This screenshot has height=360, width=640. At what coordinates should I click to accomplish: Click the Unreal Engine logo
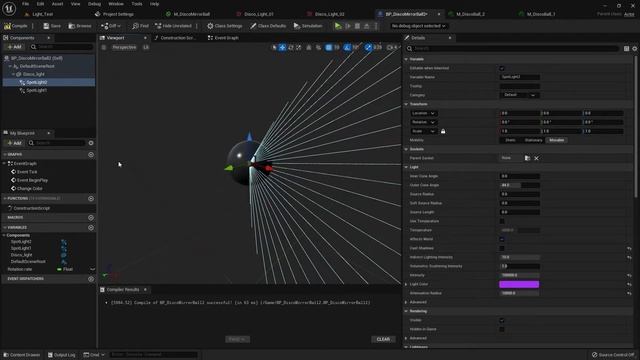(9, 8)
